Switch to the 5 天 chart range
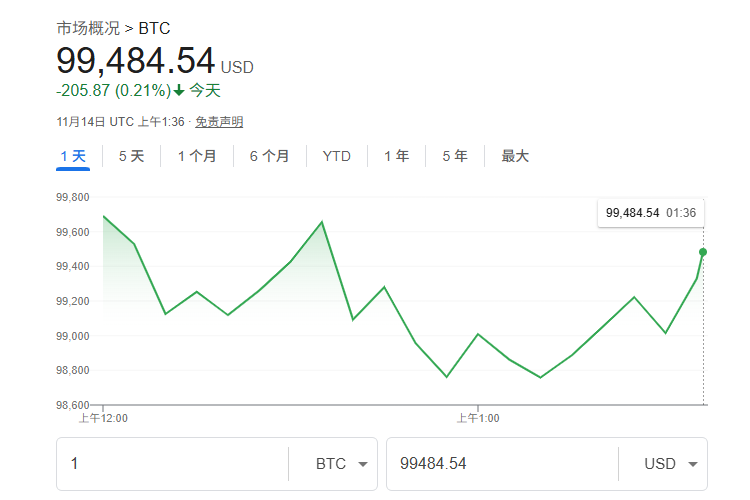The width and height of the screenshot is (750, 500). (131, 156)
